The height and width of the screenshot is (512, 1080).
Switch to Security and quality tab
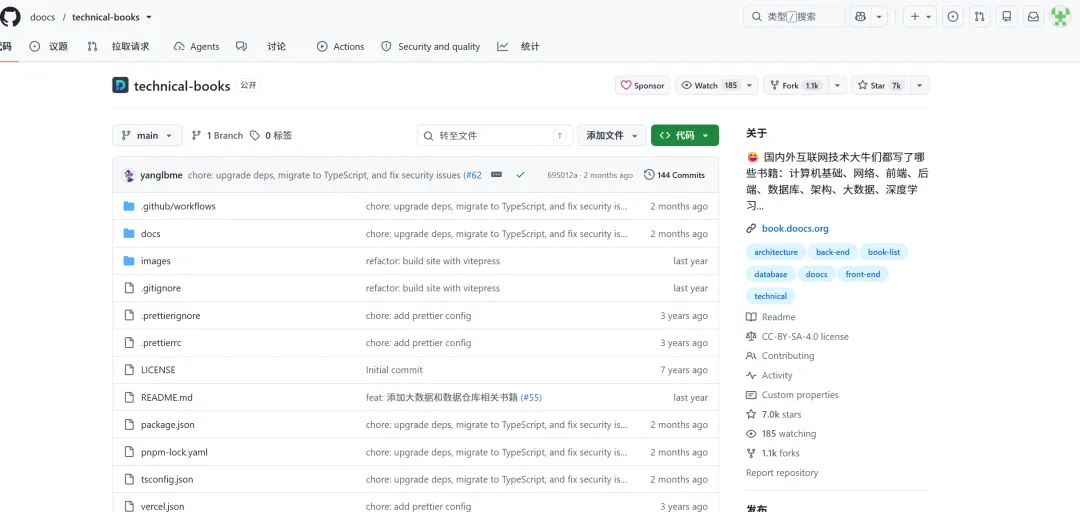point(431,46)
